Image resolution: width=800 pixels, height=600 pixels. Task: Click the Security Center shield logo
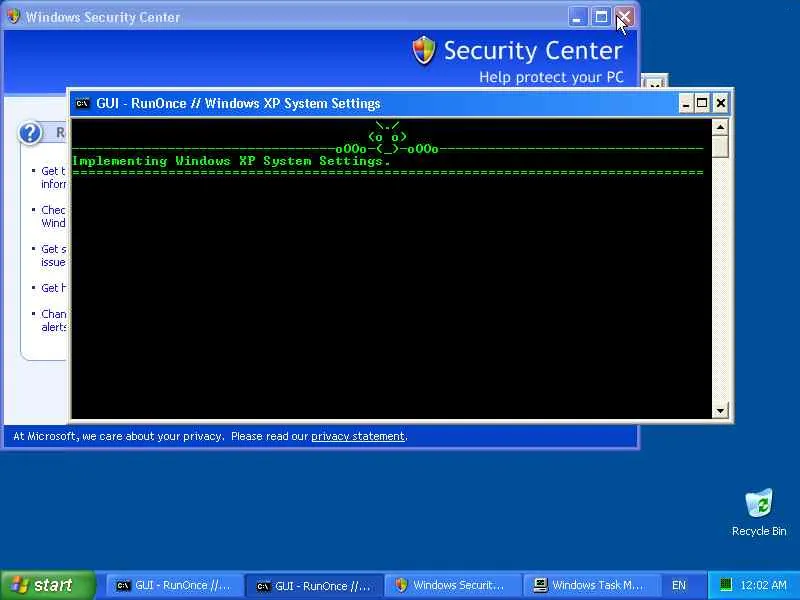pos(423,51)
